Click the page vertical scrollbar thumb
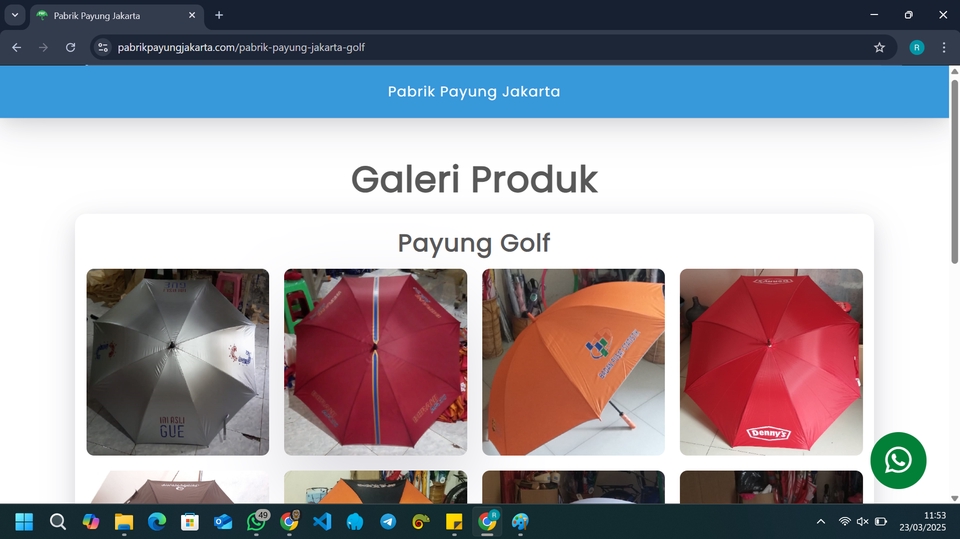This screenshot has height=539, width=960. click(954, 172)
